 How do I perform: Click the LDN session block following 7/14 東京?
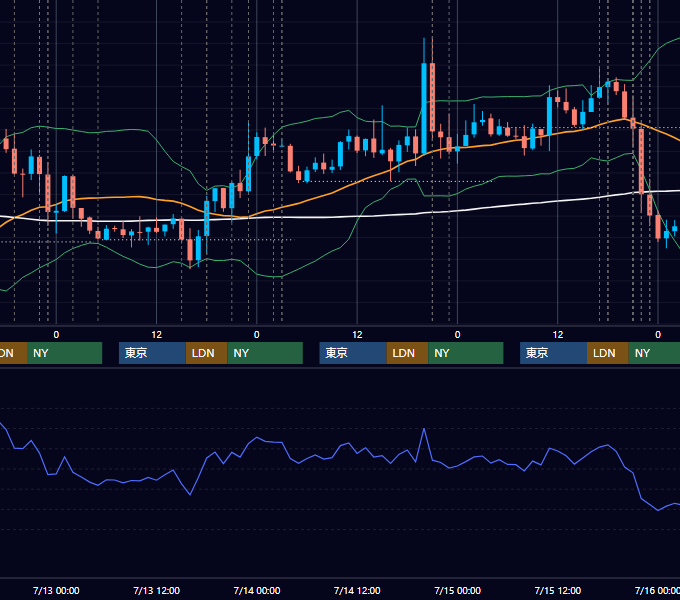408,353
